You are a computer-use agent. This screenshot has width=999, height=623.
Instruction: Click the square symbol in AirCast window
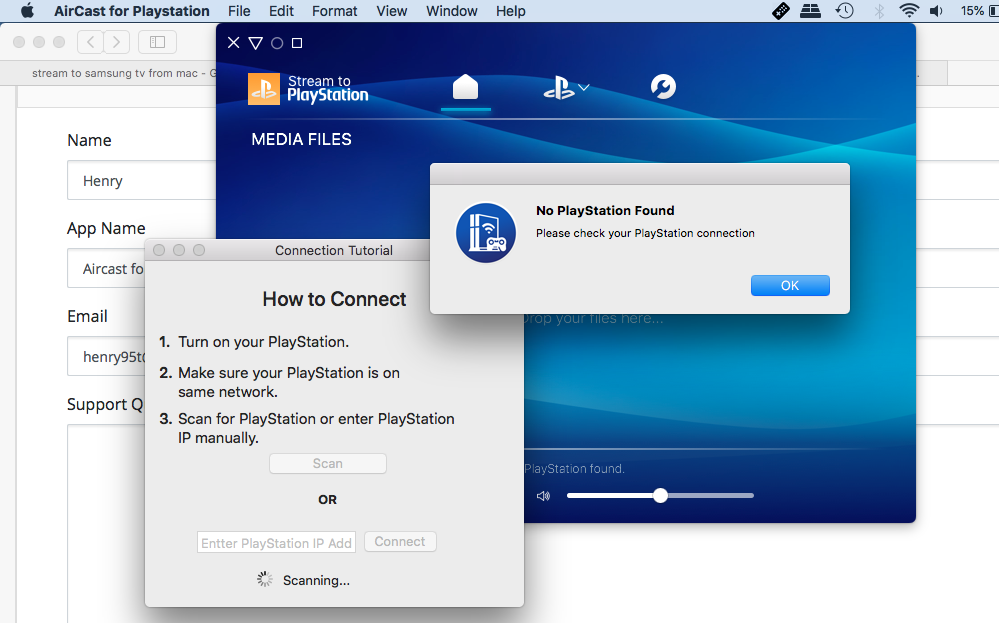[x=297, y=43]
